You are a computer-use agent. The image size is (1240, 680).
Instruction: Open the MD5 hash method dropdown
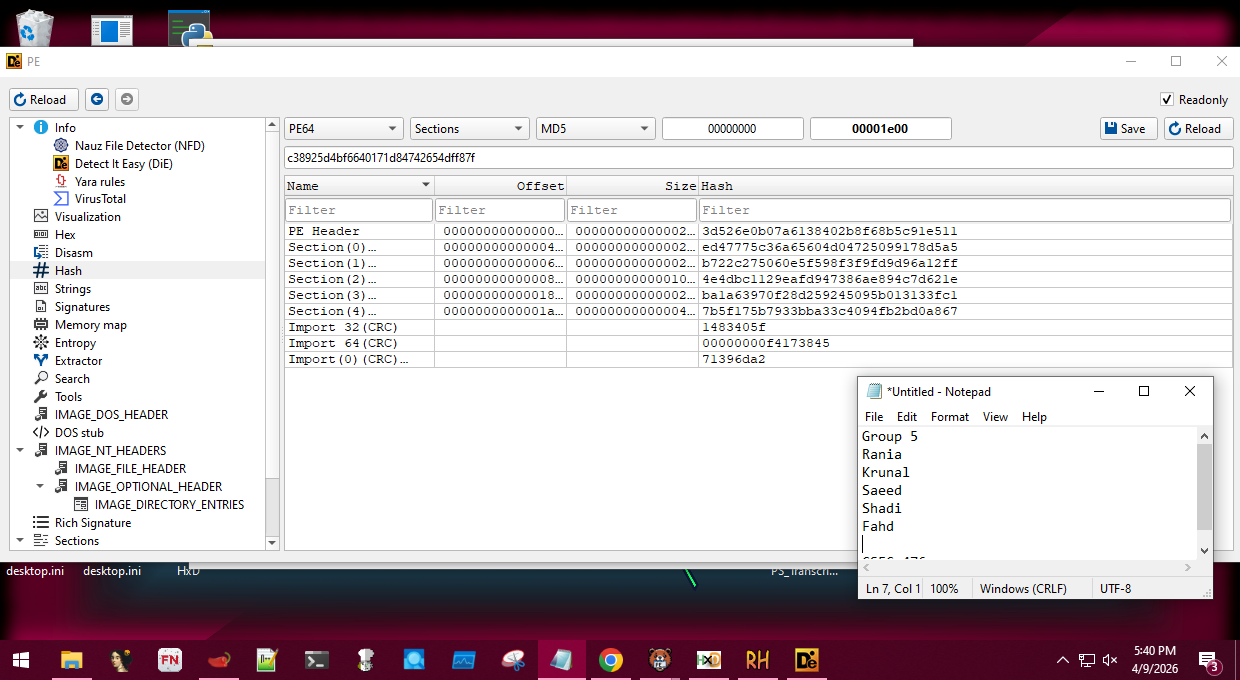pos(596,129)
